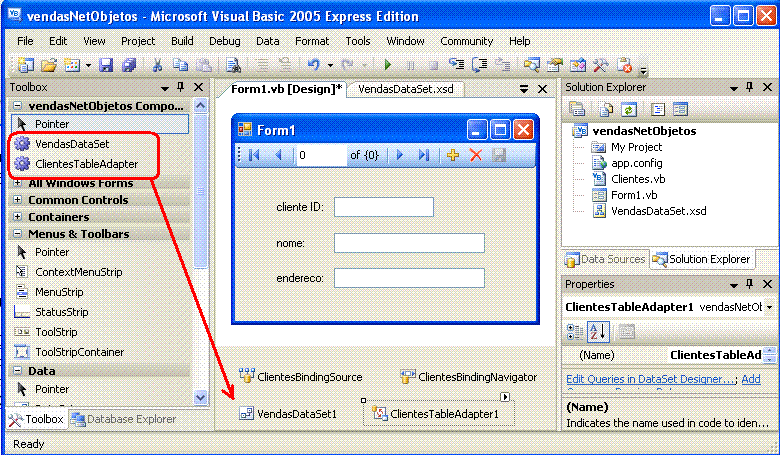This screenshot has width=780, height=455.
Task: Click the Undo arrow icon
Action: tap(313, 65)
